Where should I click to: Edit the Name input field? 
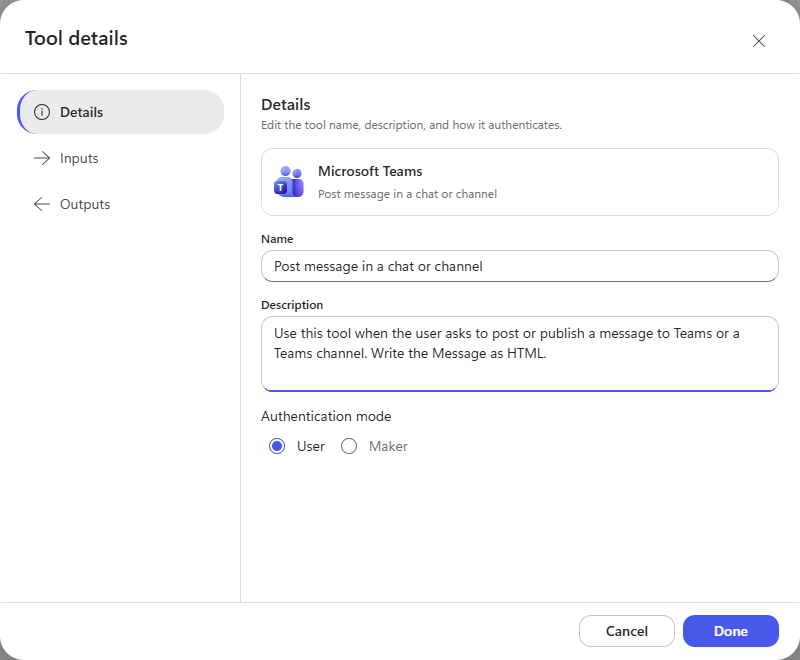[x=519, y=266]
